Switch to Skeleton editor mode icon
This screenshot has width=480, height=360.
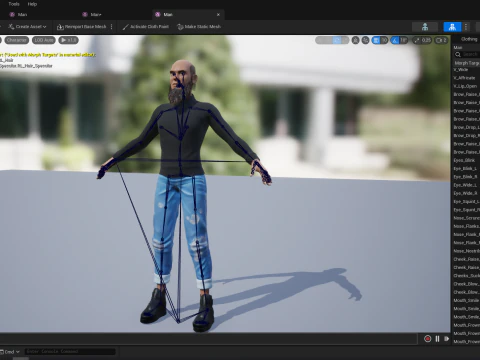pos(425,27)
